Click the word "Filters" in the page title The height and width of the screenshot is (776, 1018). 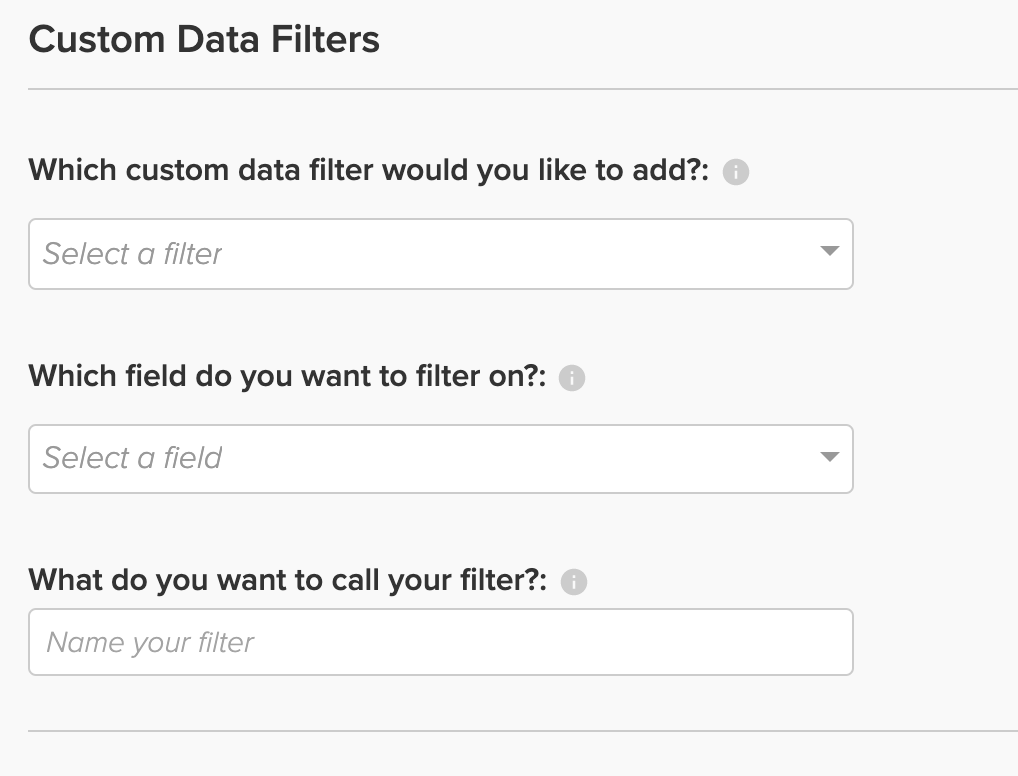325,40
